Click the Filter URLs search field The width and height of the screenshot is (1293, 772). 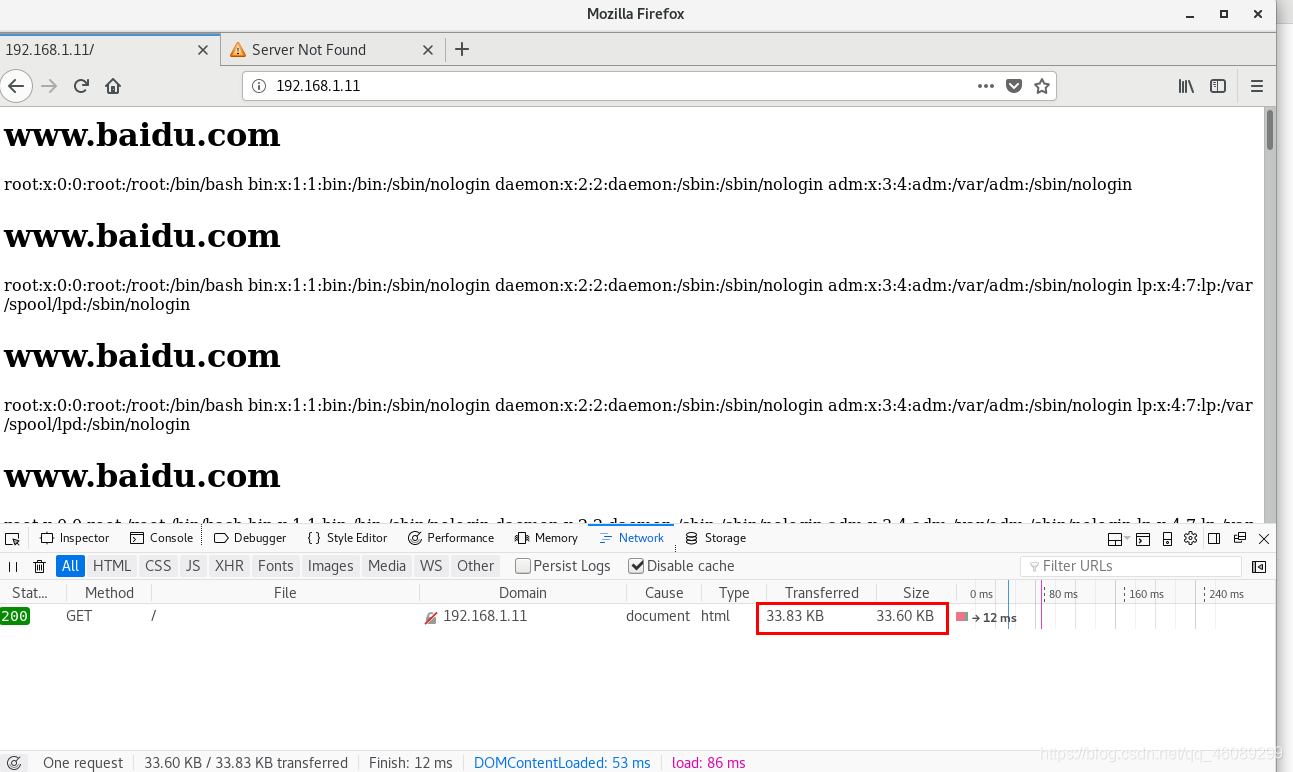(x=1130, y=566)
